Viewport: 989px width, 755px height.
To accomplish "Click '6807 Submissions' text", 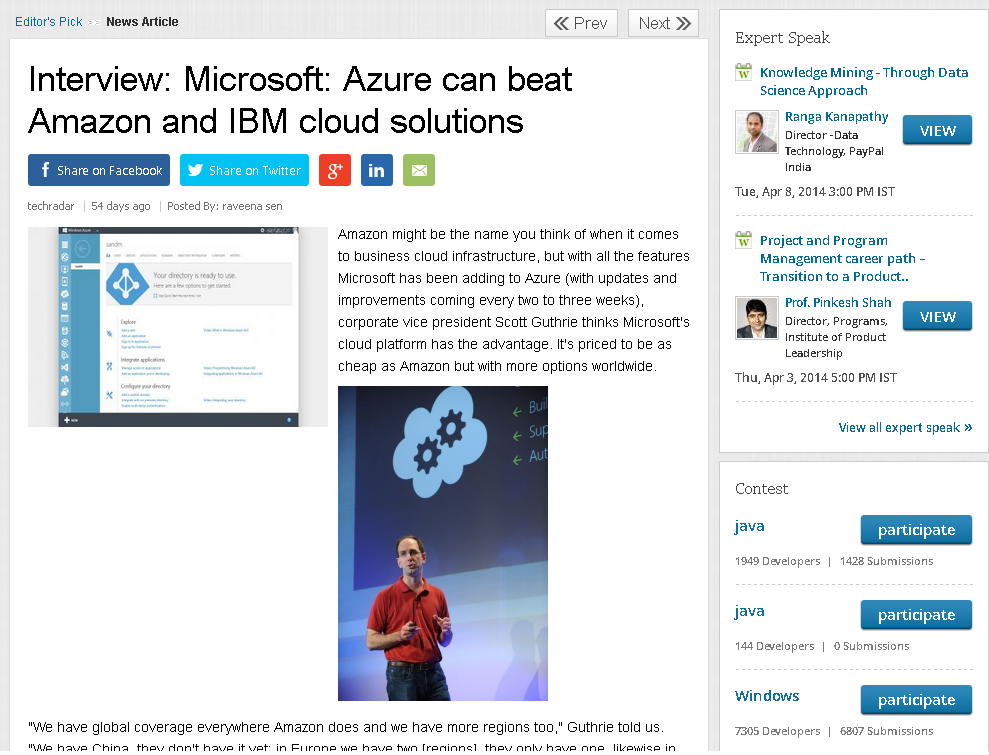I will [886, 731].
